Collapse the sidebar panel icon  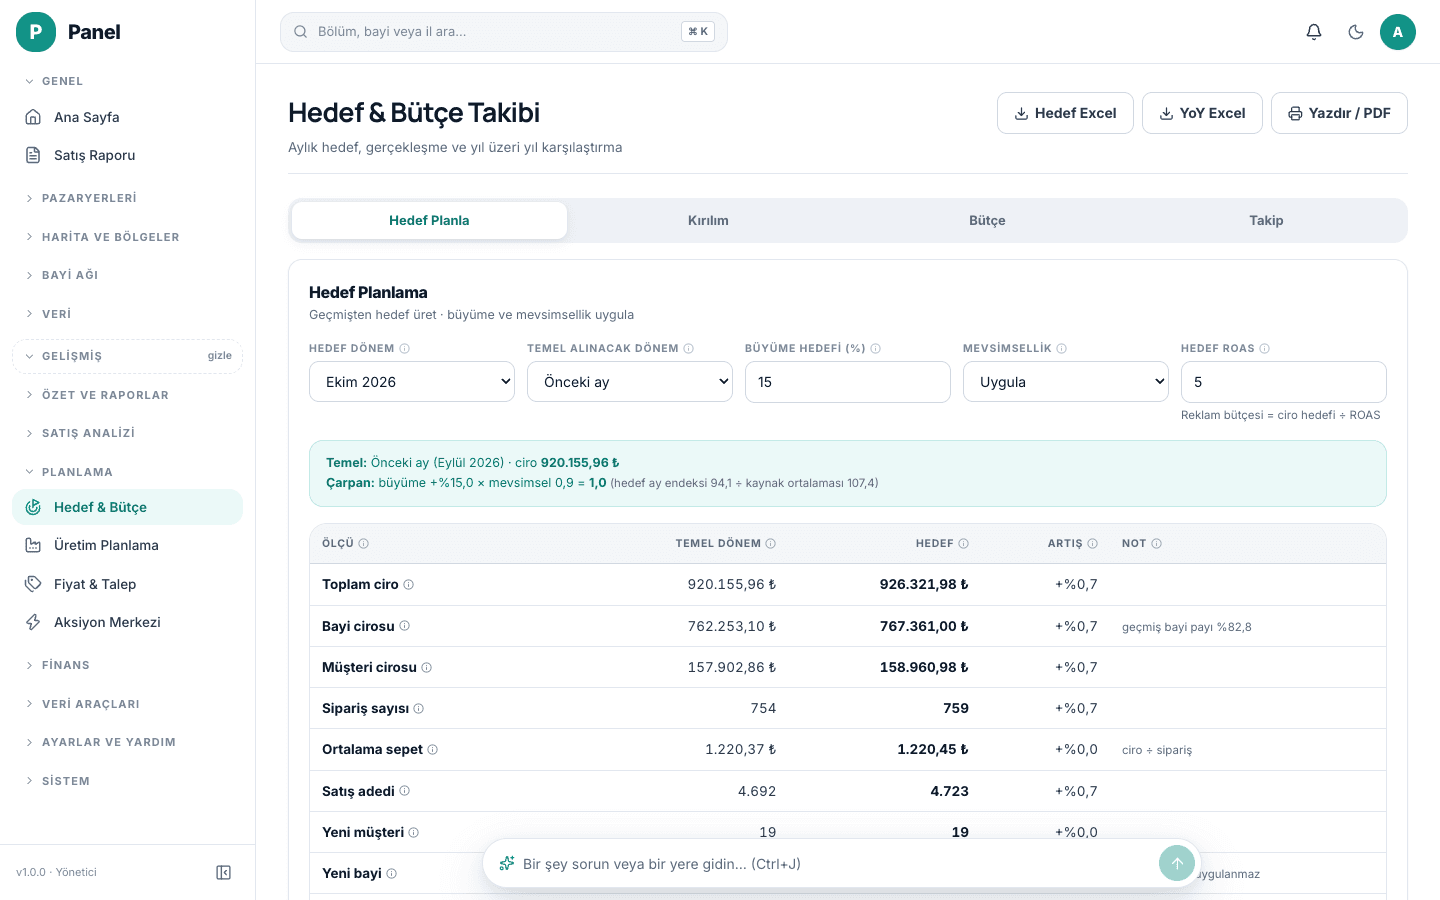(x=224, y=872)
